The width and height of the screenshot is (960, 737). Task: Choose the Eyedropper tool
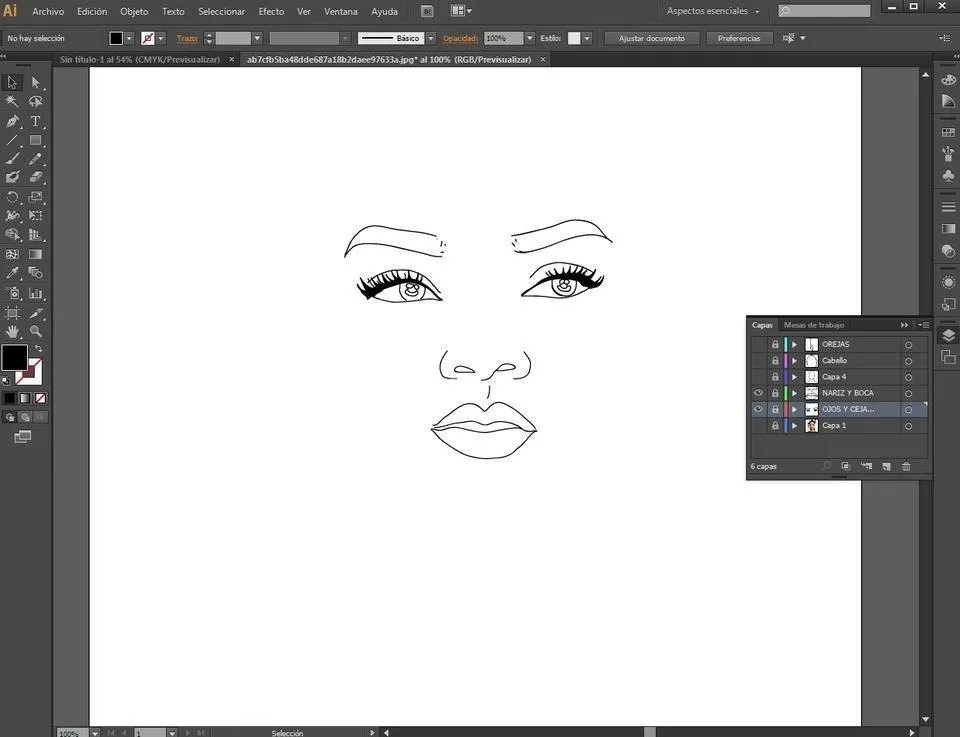click(13, 273)
